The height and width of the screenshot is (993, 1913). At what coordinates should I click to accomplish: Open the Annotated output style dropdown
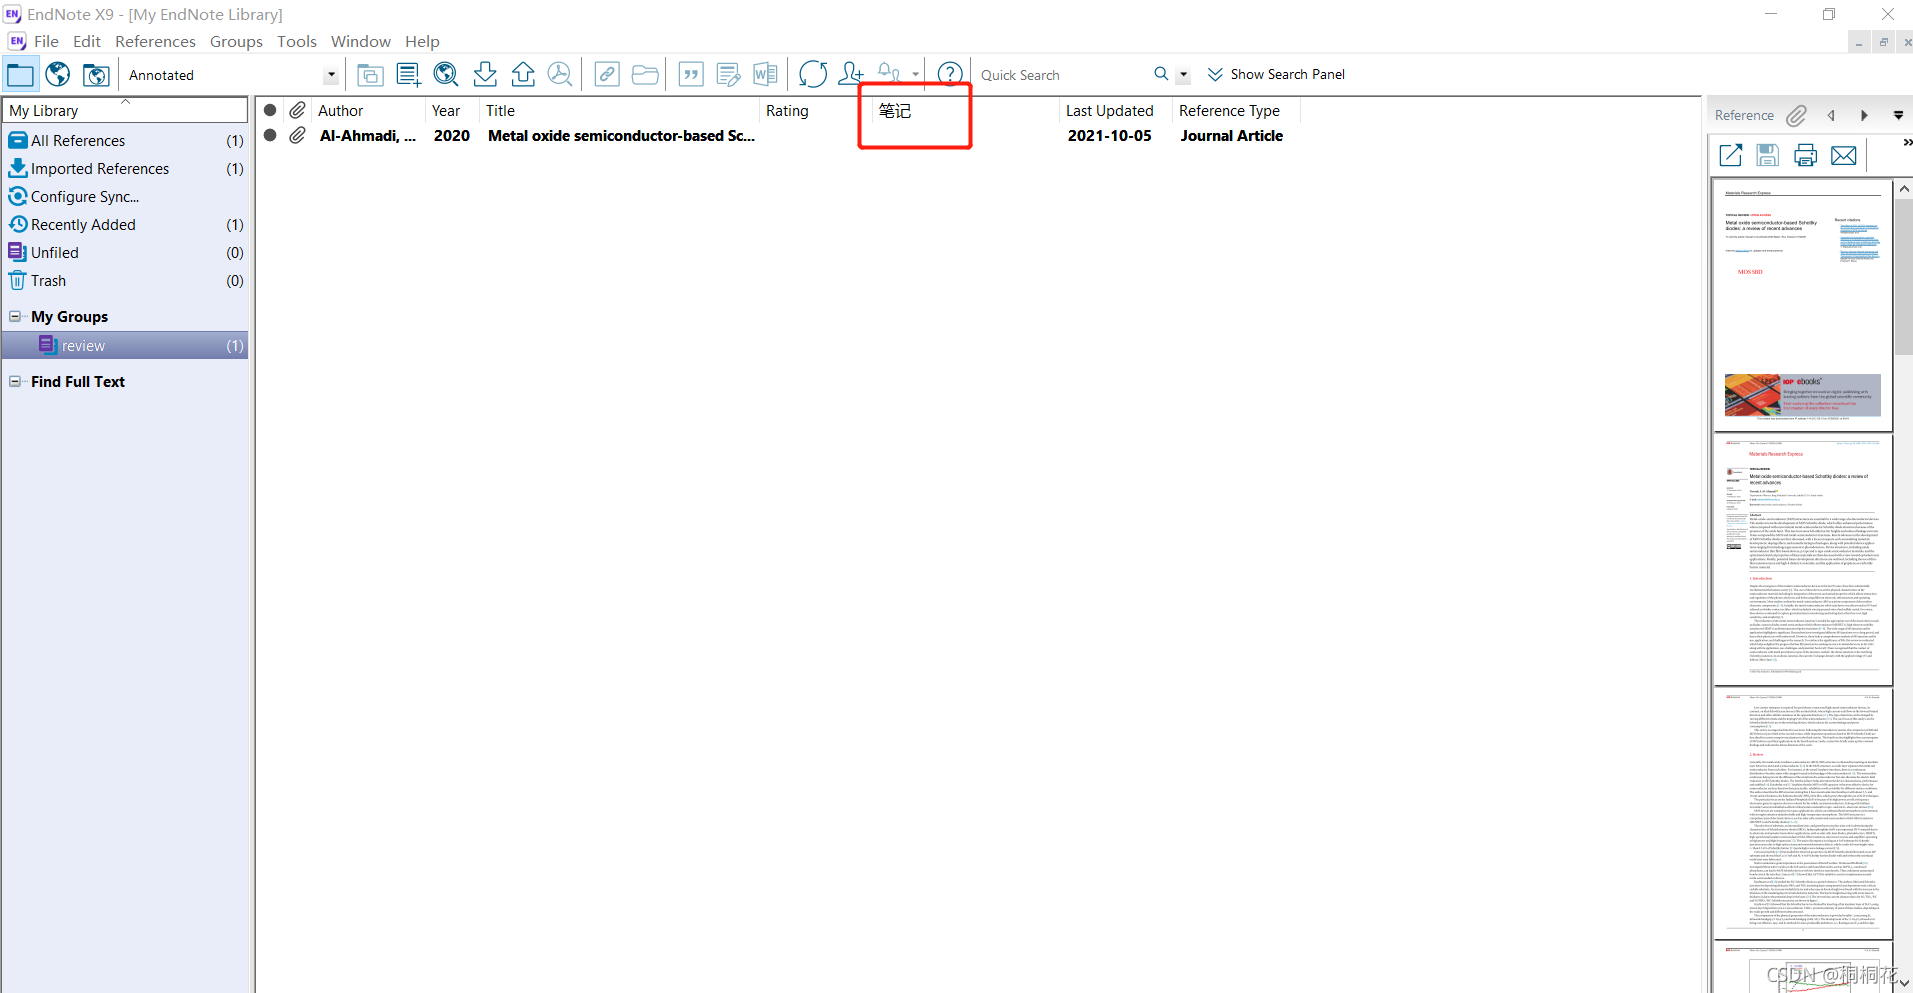330,74
